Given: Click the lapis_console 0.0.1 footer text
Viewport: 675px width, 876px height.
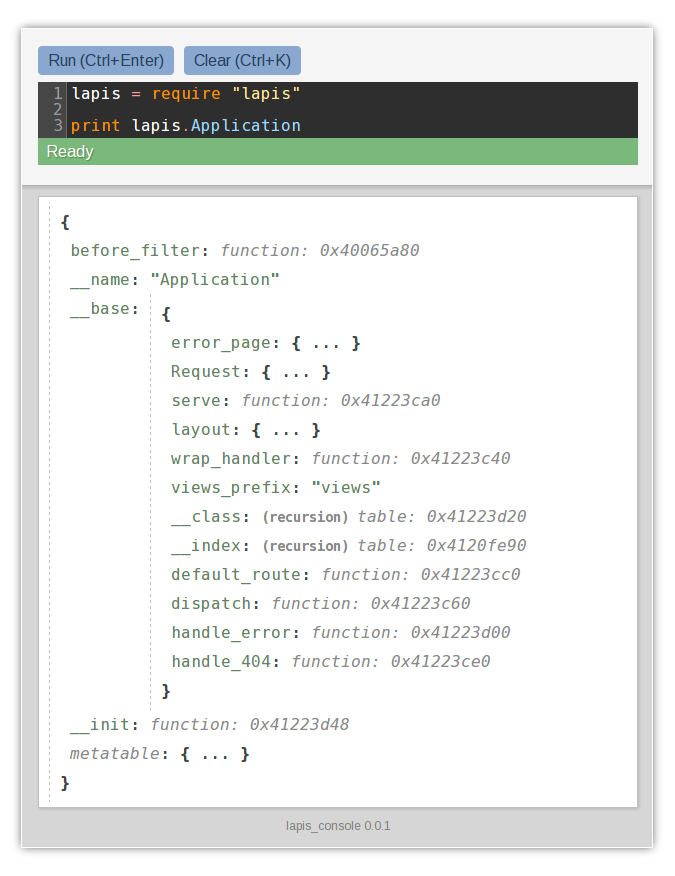Looking at the screenshot, I should 338,826.
